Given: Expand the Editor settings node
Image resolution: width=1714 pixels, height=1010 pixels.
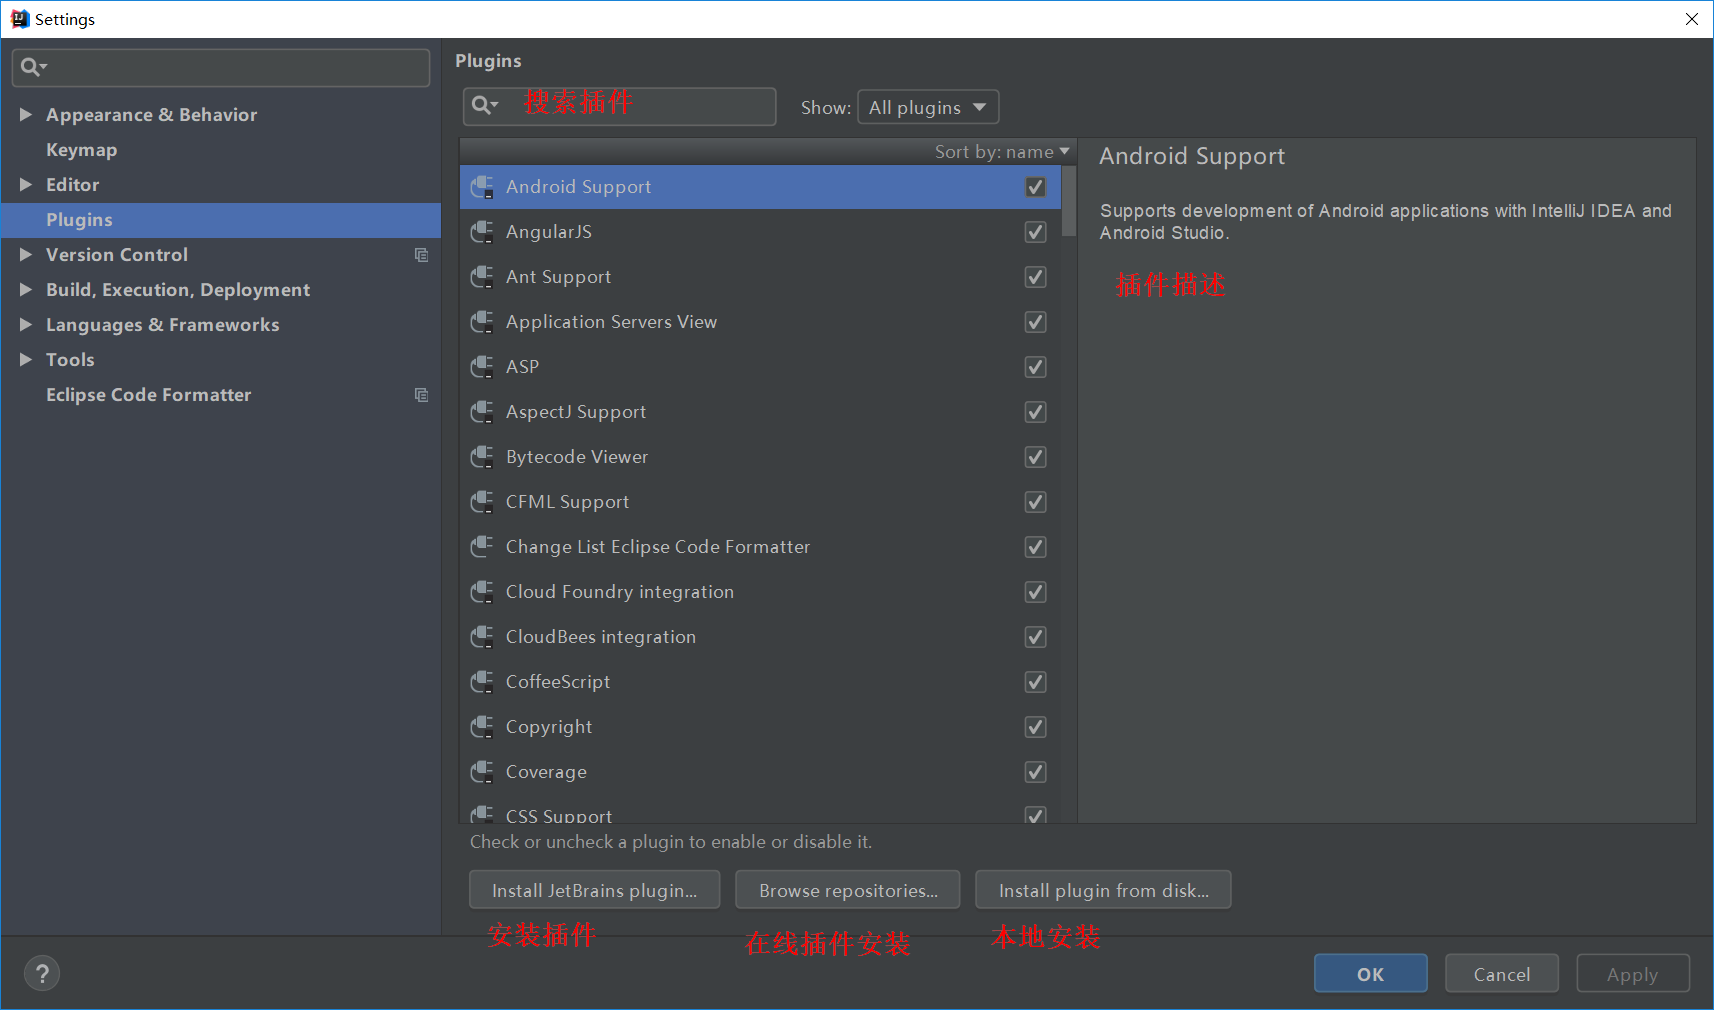Looking at the screenshot, I should pyautogui.click(x=26, y=185).
